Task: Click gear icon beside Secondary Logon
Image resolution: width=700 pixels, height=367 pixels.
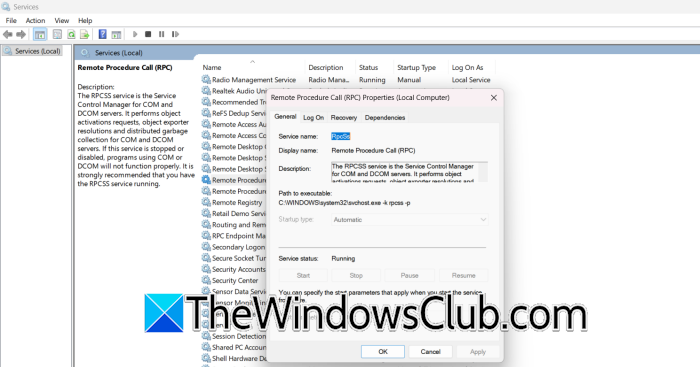Action: pyautogui.click(x=206, y=247)
